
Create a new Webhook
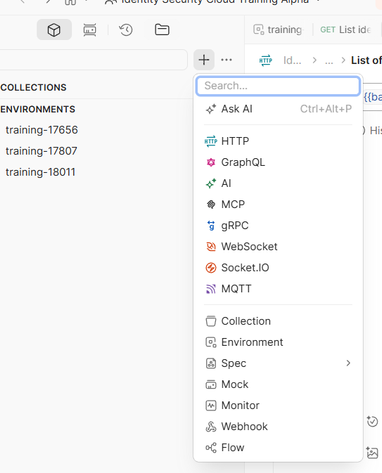click(278, 426)
